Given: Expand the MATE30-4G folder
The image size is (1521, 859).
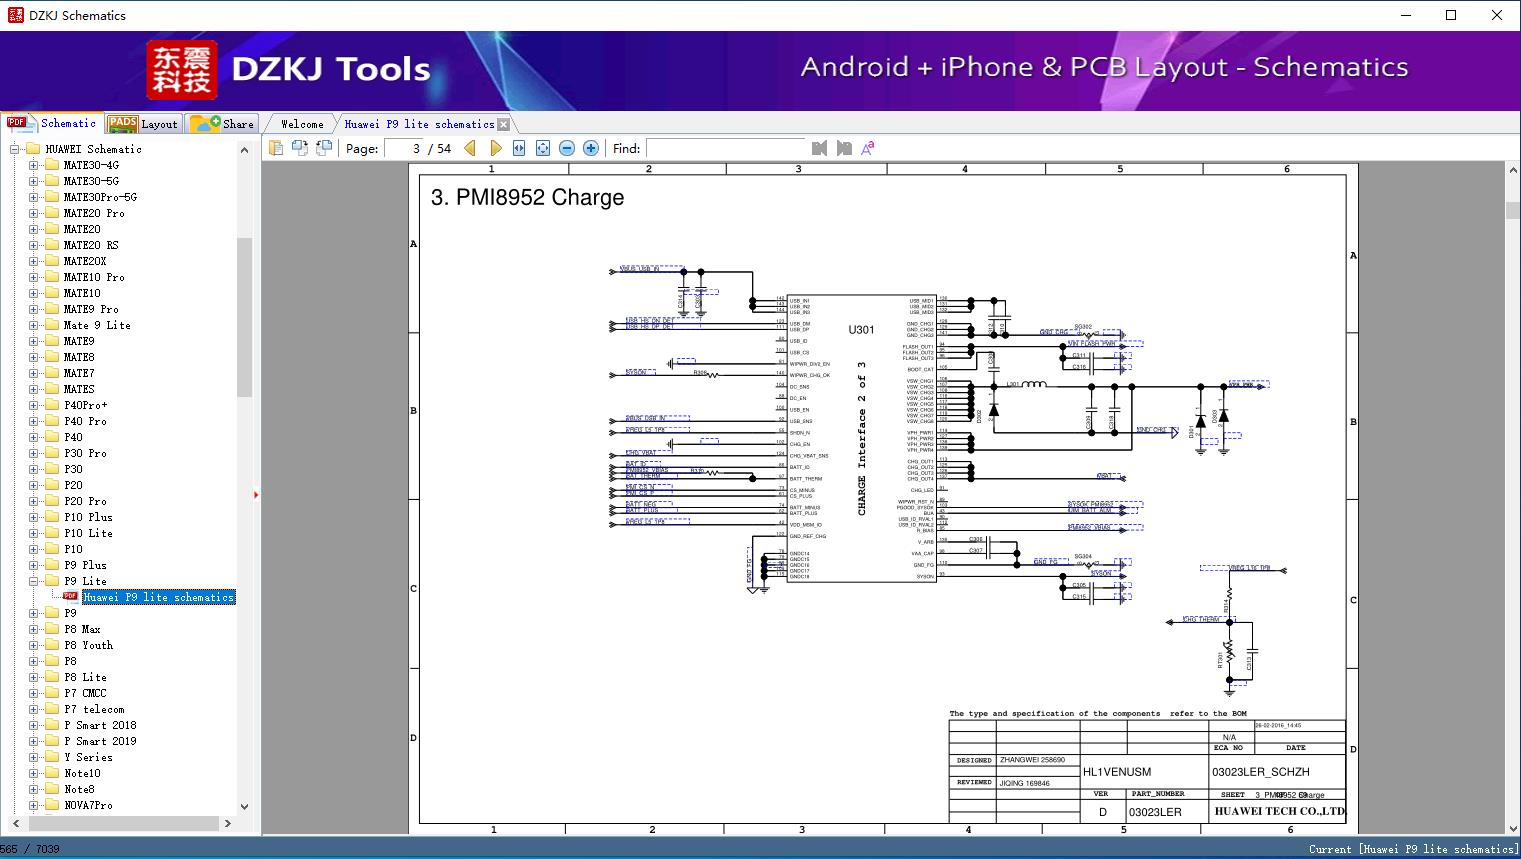Looking at the screenshot, I should click(33, 165).
